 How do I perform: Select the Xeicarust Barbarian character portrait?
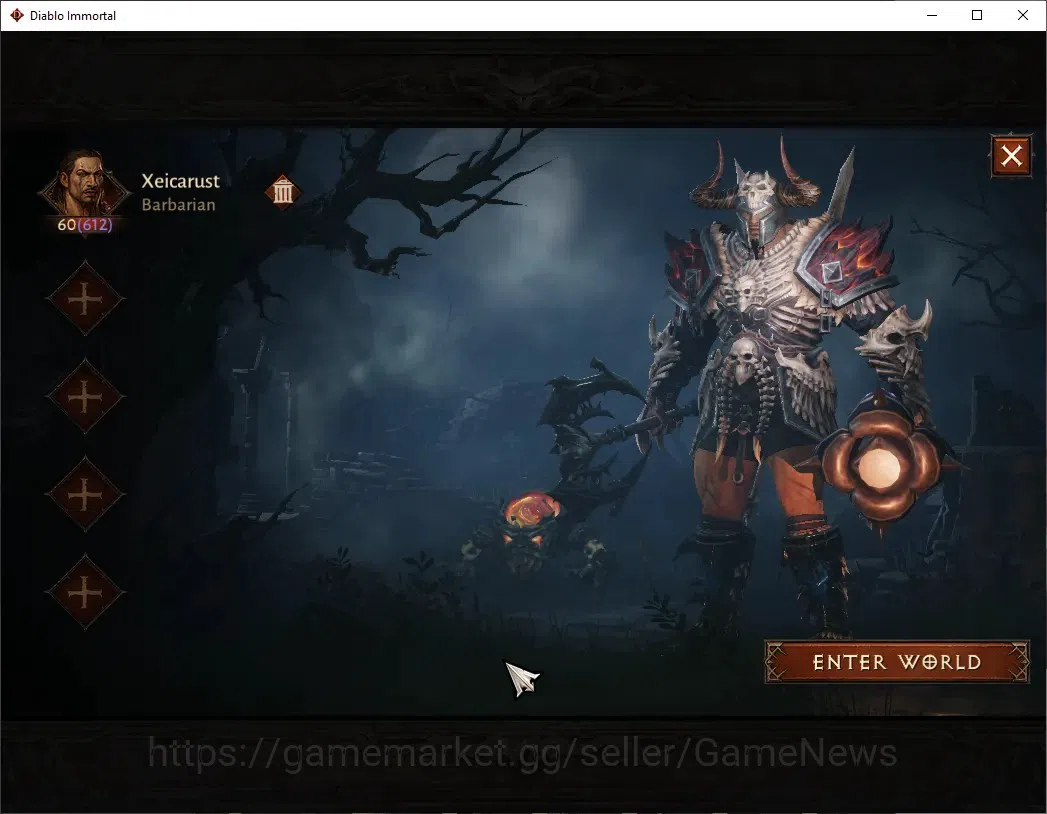(x=84, y=184)
